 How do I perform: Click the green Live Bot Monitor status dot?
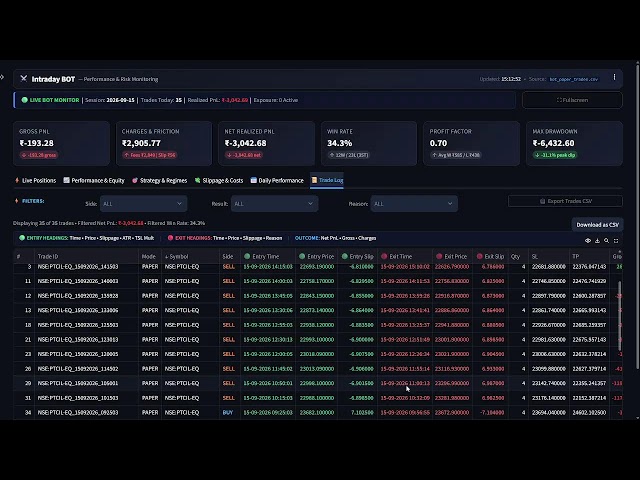click(24, 100)
